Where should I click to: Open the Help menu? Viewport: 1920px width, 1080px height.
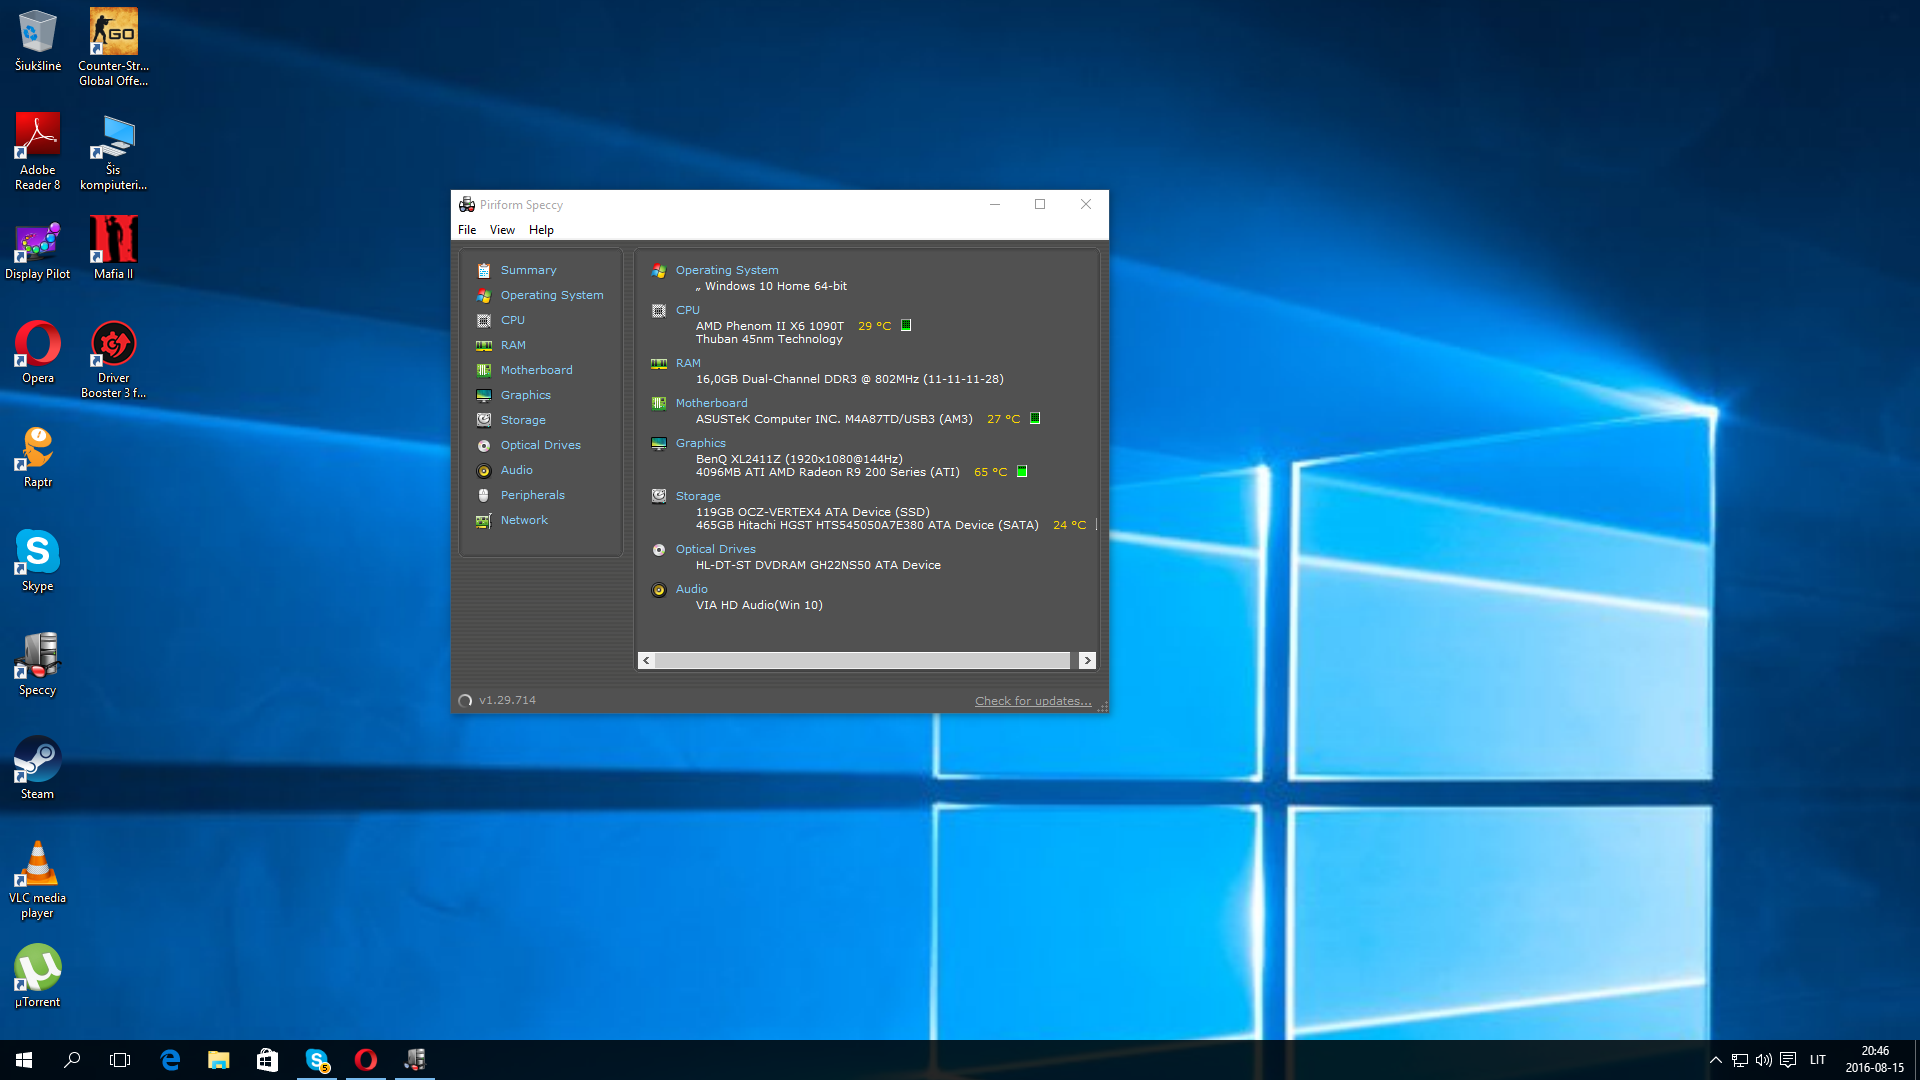click(541, 230)
